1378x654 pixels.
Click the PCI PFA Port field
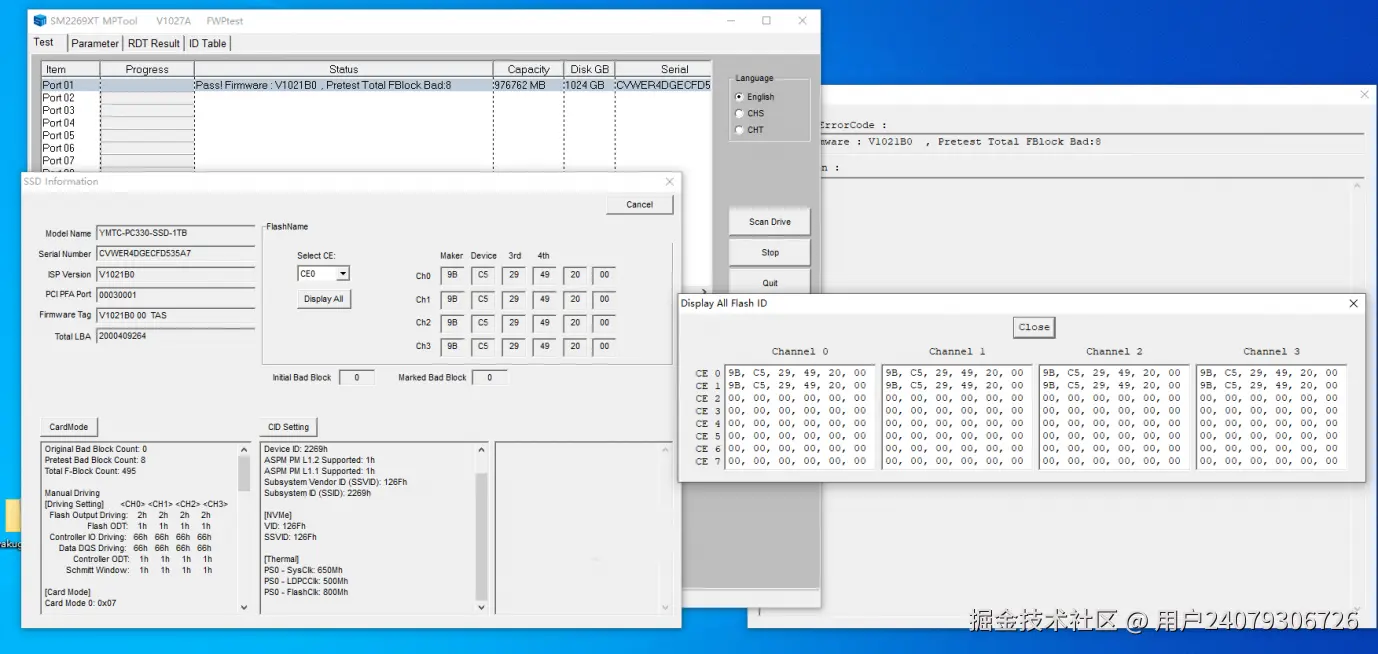click(176, 295)
